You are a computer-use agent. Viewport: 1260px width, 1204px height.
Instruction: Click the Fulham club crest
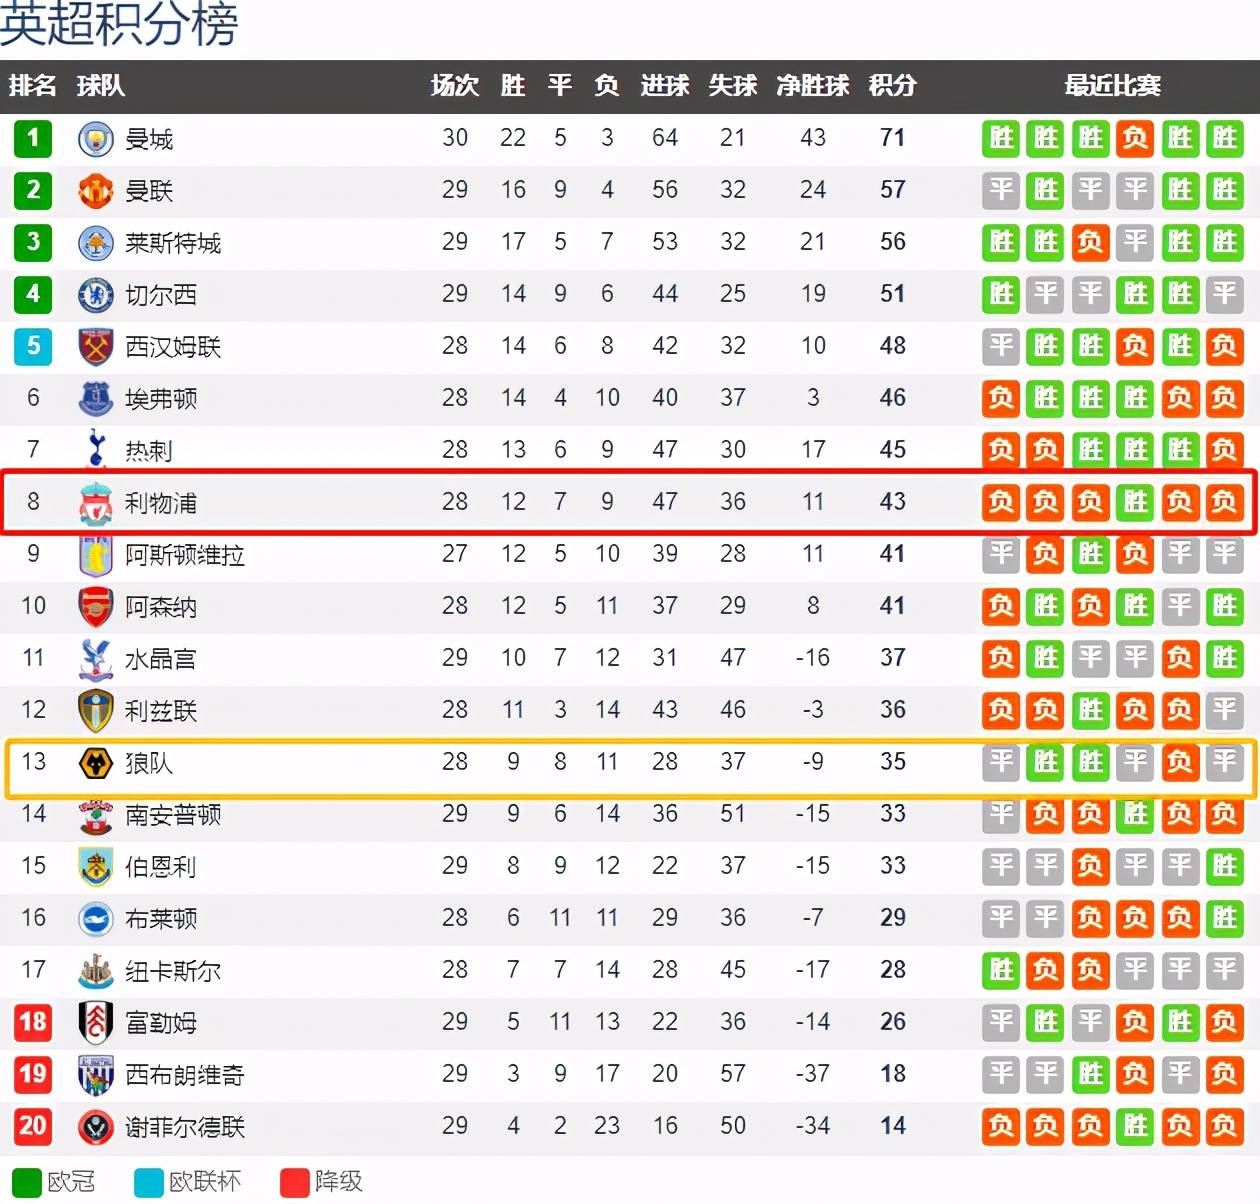tap(96, 1022)
